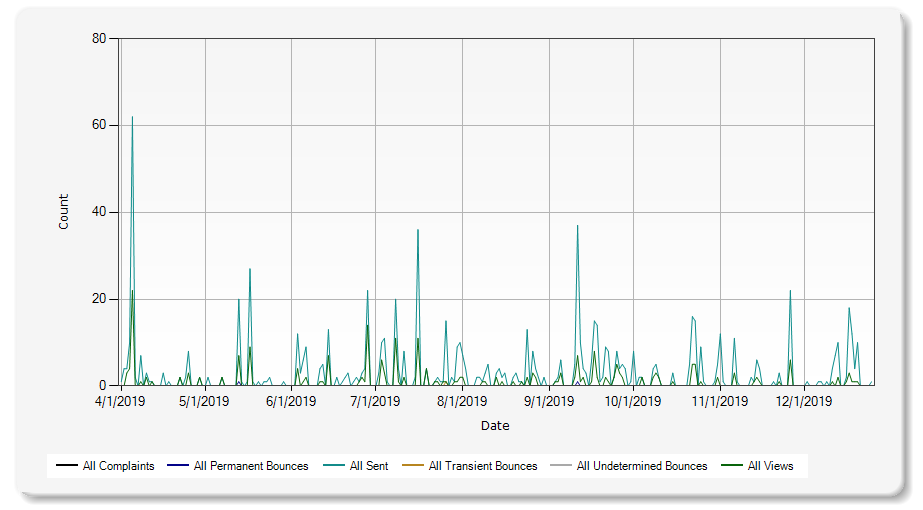The height and width of the screenshot is (510, 923).
Task: Click the All Complaints legend entry
Action: (x=105, y=466)
